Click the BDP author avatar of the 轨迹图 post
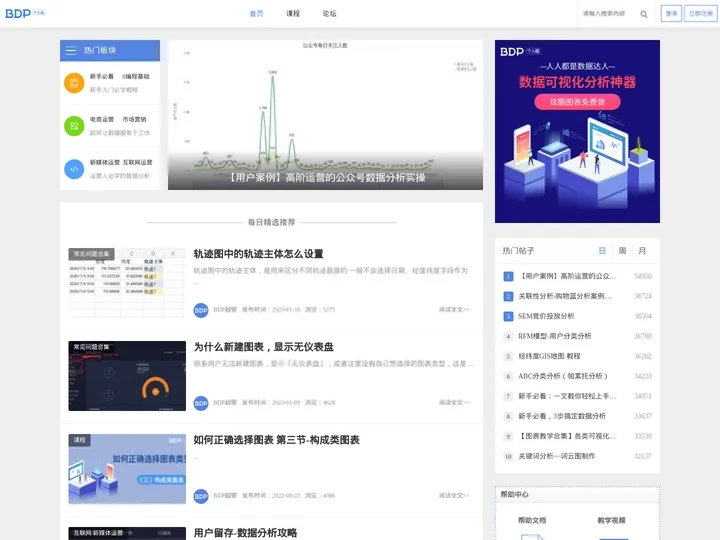720x540 pixels. tap(201, 310)
